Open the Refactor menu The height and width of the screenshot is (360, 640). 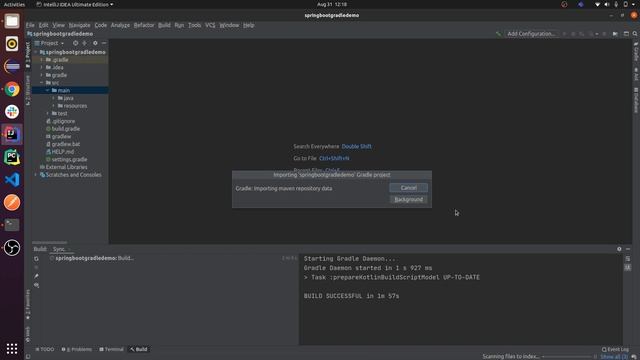(144, 25)
